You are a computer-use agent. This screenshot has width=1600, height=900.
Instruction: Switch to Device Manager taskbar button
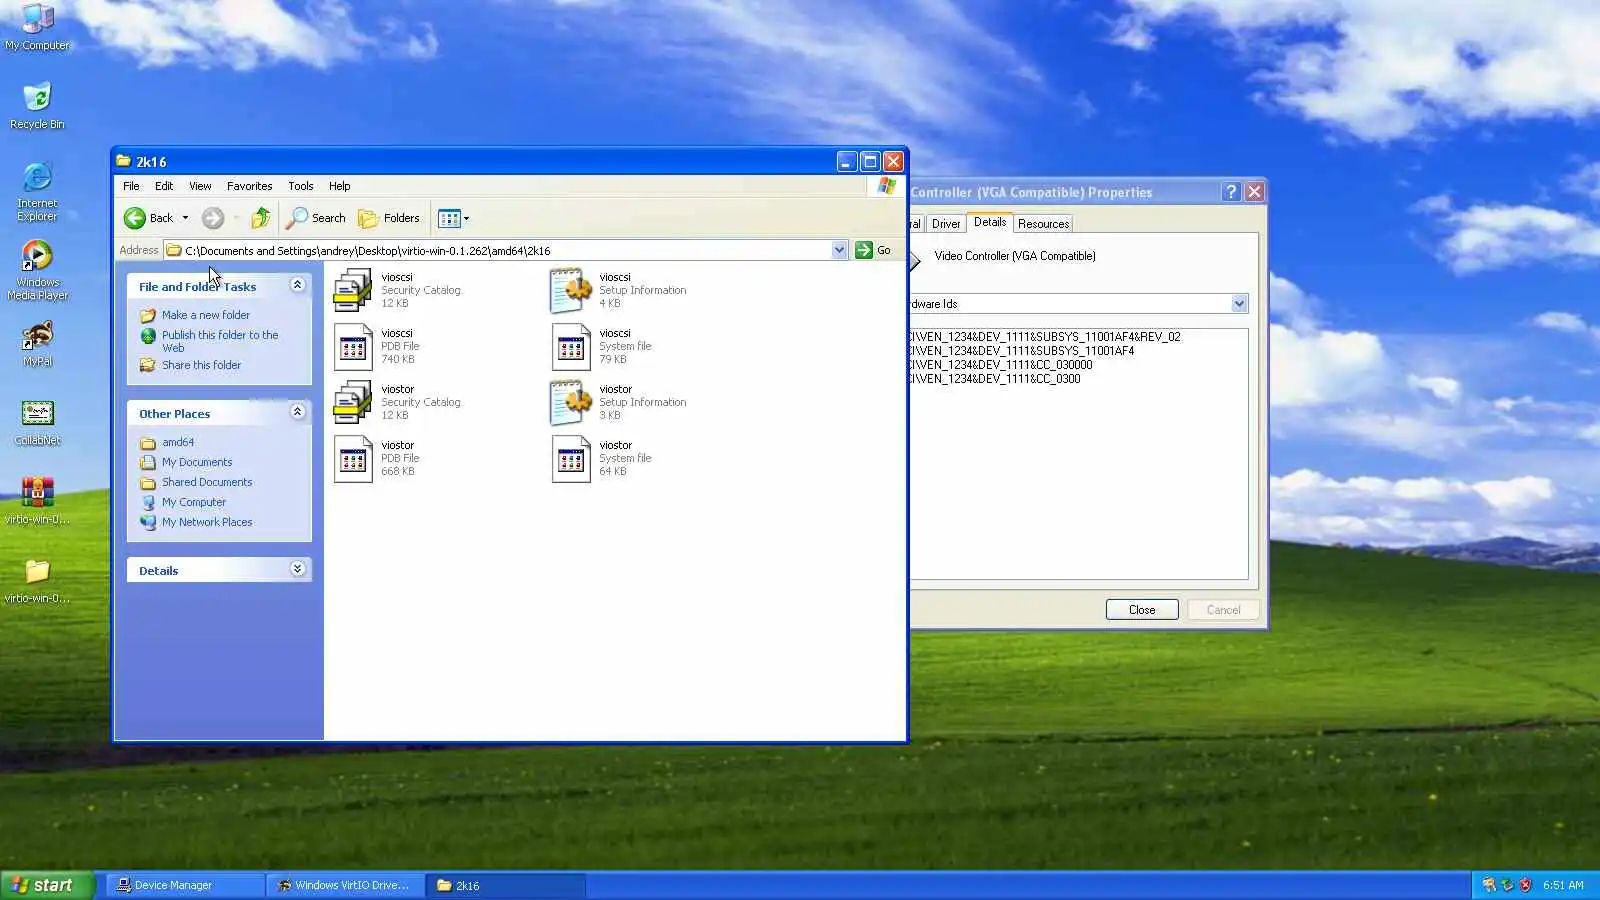coord(185,885)
